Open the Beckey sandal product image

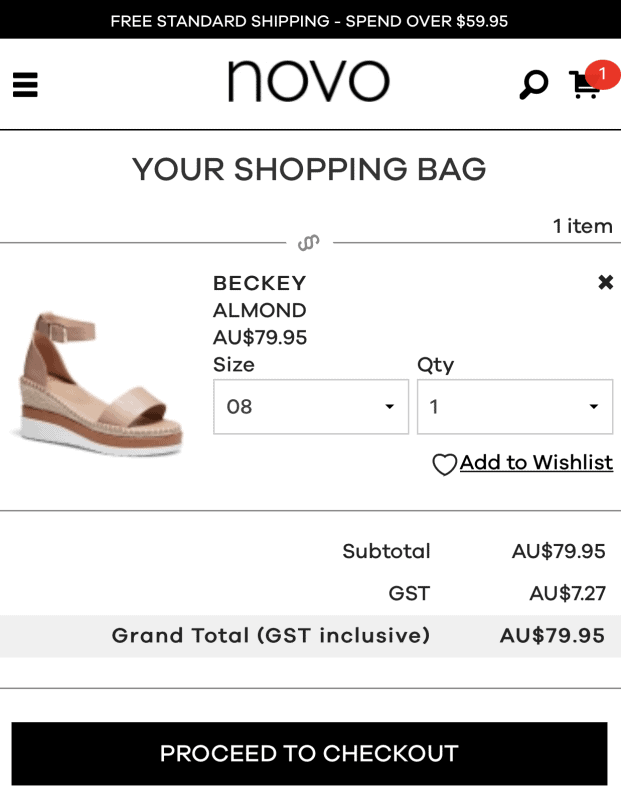(99, 384)
